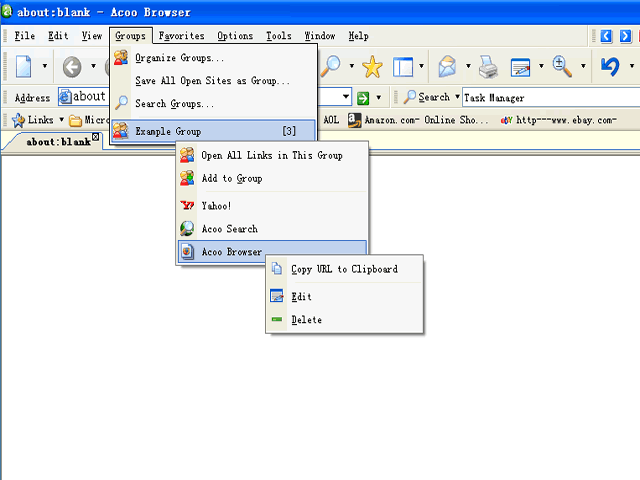Choose Add to Group
This screenshot has height=480, width=640.
coord(272,178)
